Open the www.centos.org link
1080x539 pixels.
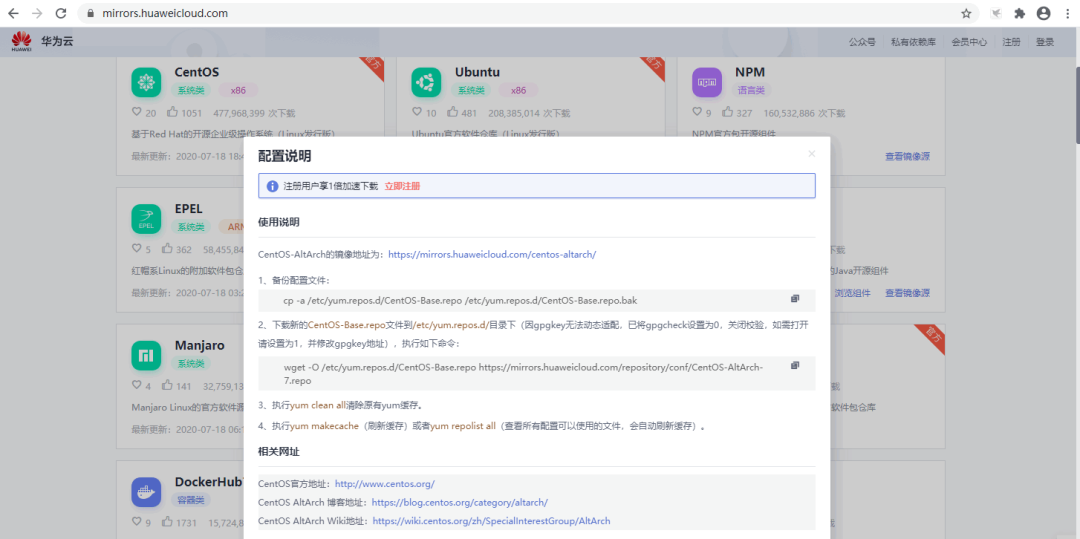pos(385,484)
